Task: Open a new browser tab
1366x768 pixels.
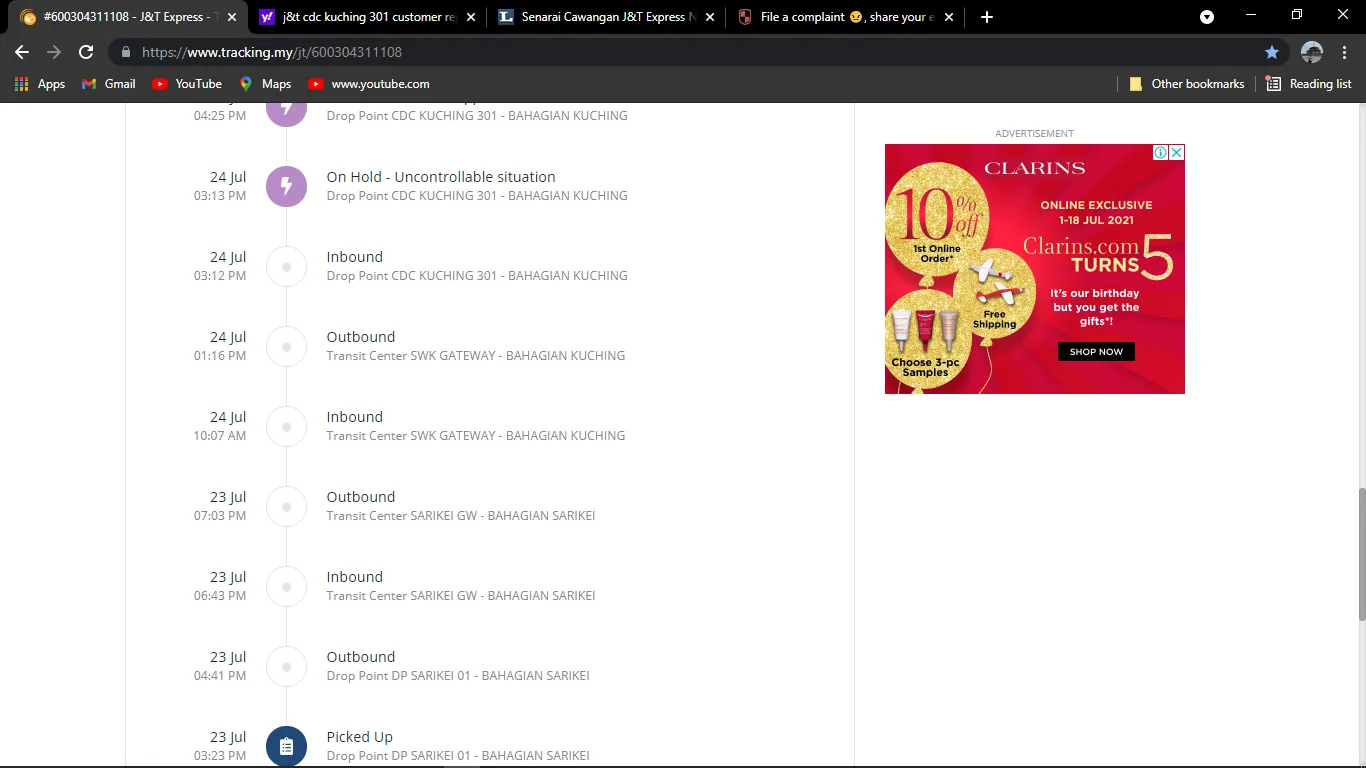Action: coord(987,17)
